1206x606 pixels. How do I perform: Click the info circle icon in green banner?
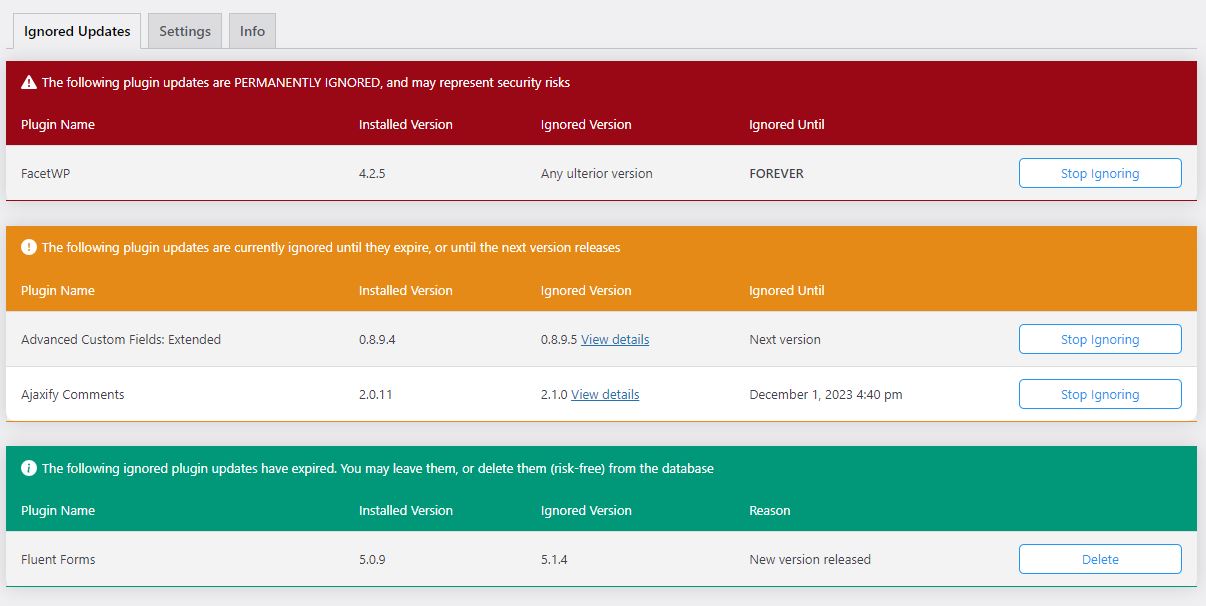[29, 468]
